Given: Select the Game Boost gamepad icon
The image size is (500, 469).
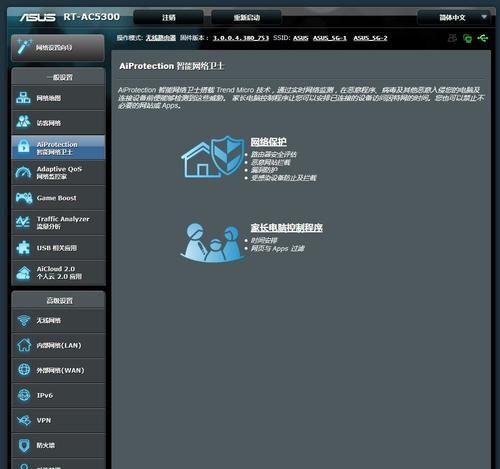Looking at the screenshot, I should (x=24, y=198).
